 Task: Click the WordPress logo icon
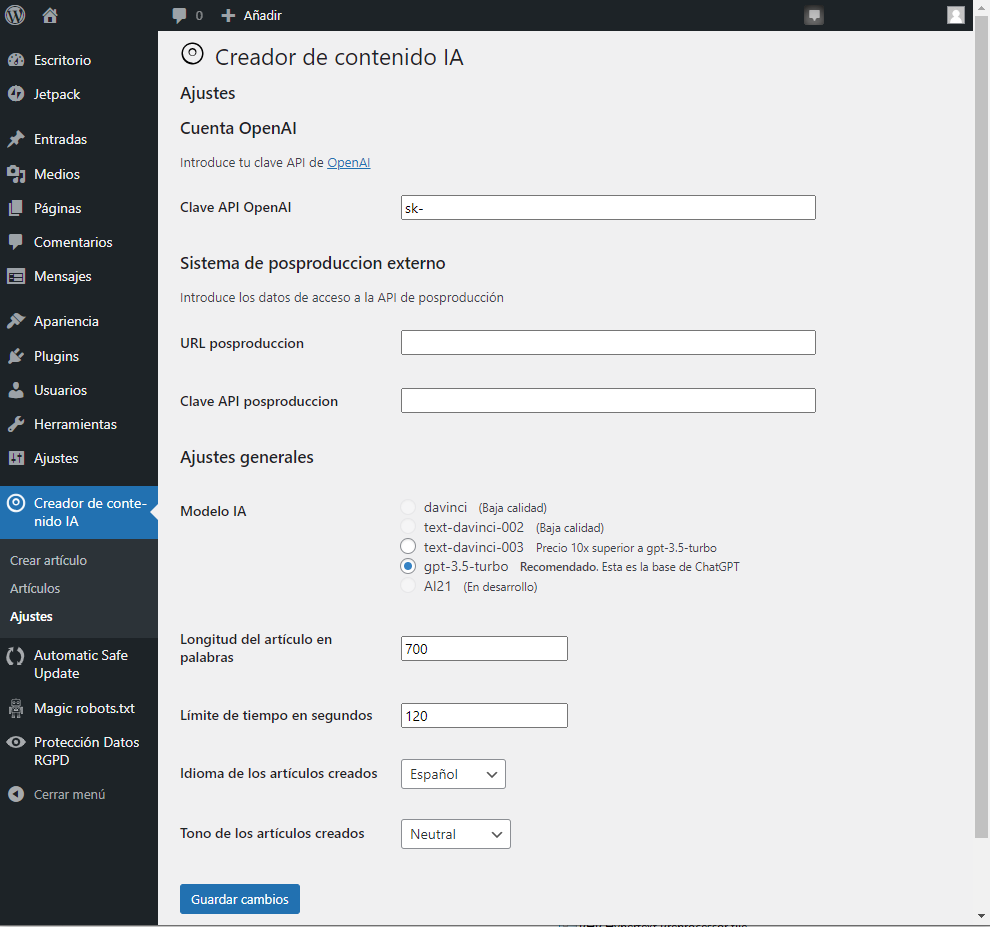tap(15, 15)
